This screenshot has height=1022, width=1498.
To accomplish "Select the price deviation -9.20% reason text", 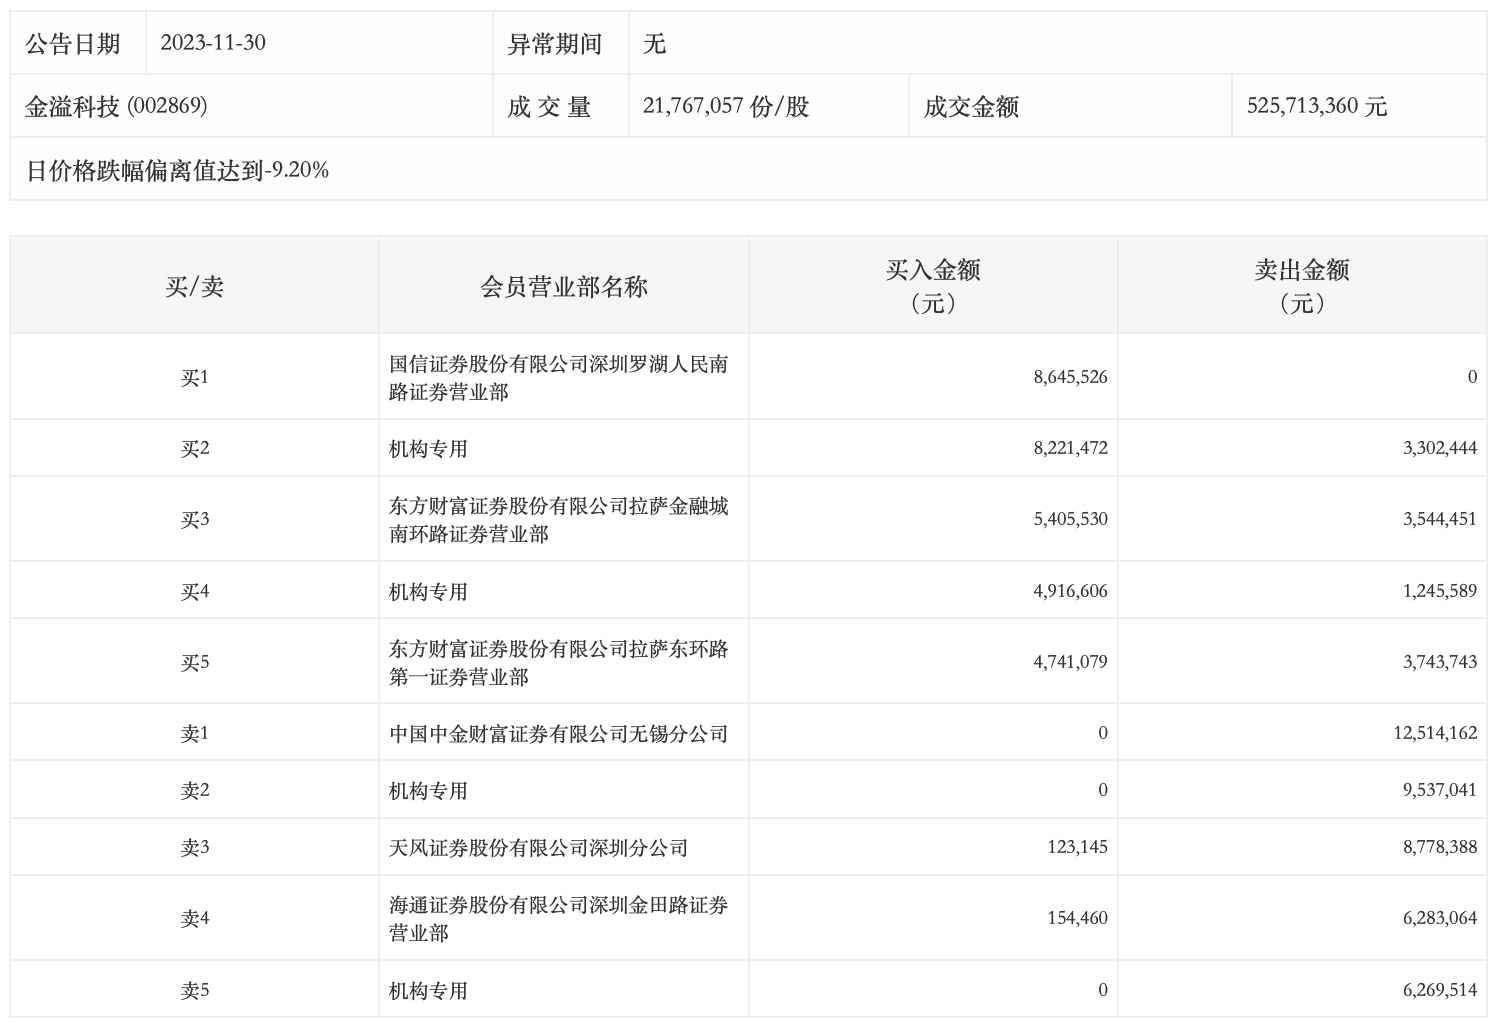I will pyautogui.click(x=177, y=170).
